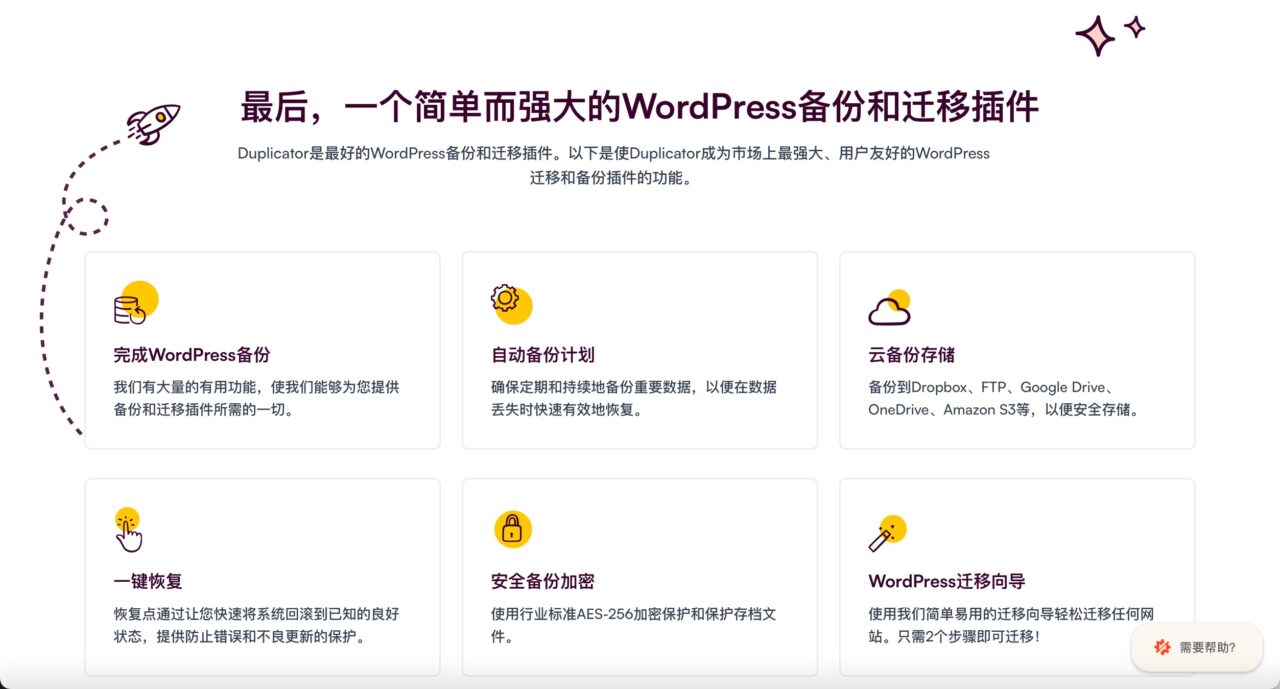Viewport: 1280px width, 689px height.
Task: Click the database backup icon
Action: point(135,303)
